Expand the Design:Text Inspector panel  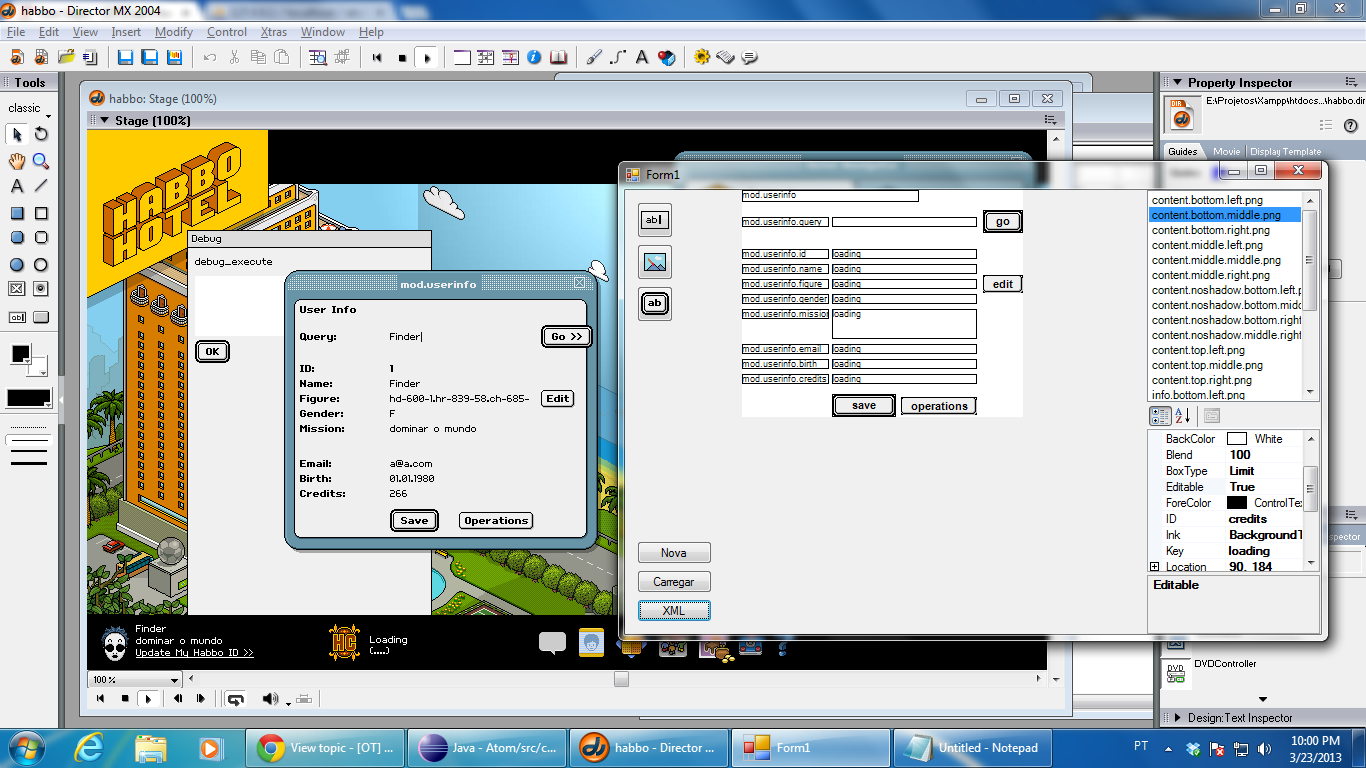point(1177,717)
